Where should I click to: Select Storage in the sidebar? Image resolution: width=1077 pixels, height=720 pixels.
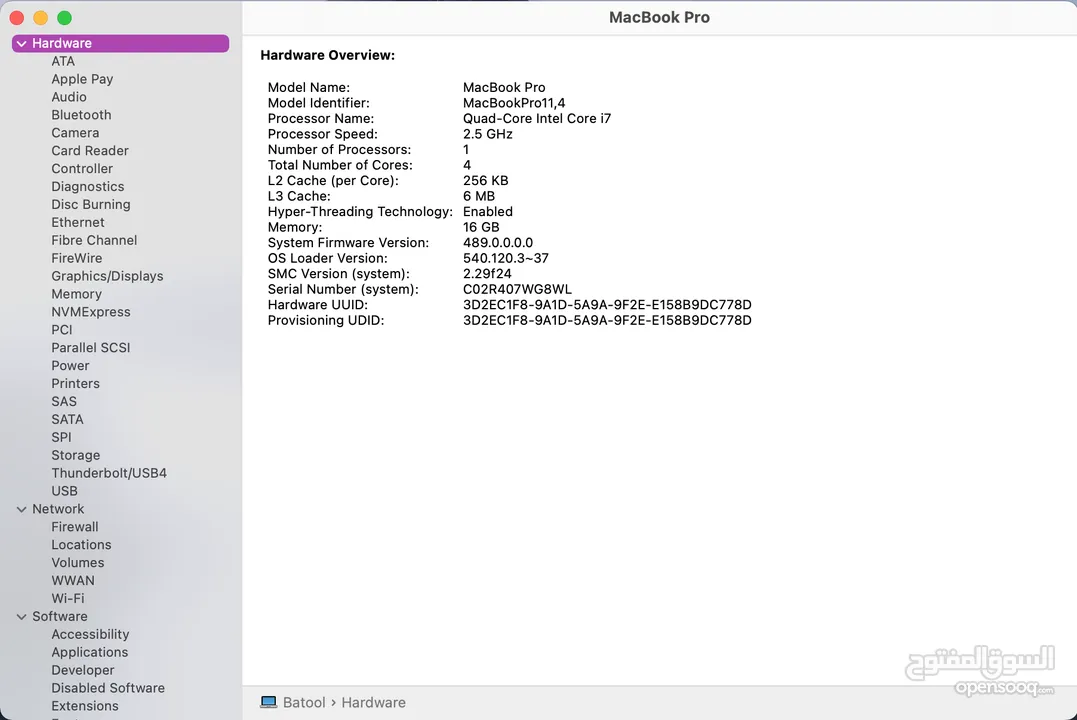pyautogui.click(x=76, y=454)
